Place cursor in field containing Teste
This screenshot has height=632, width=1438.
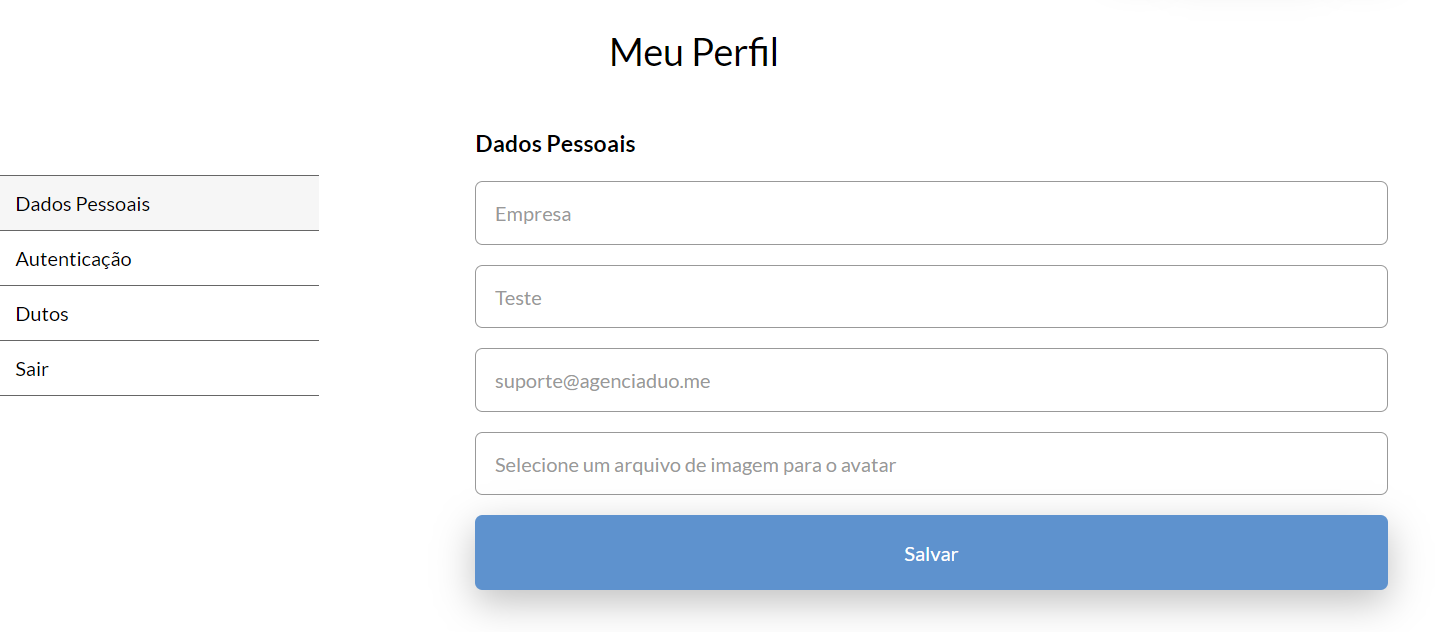(x=930, y=297)
